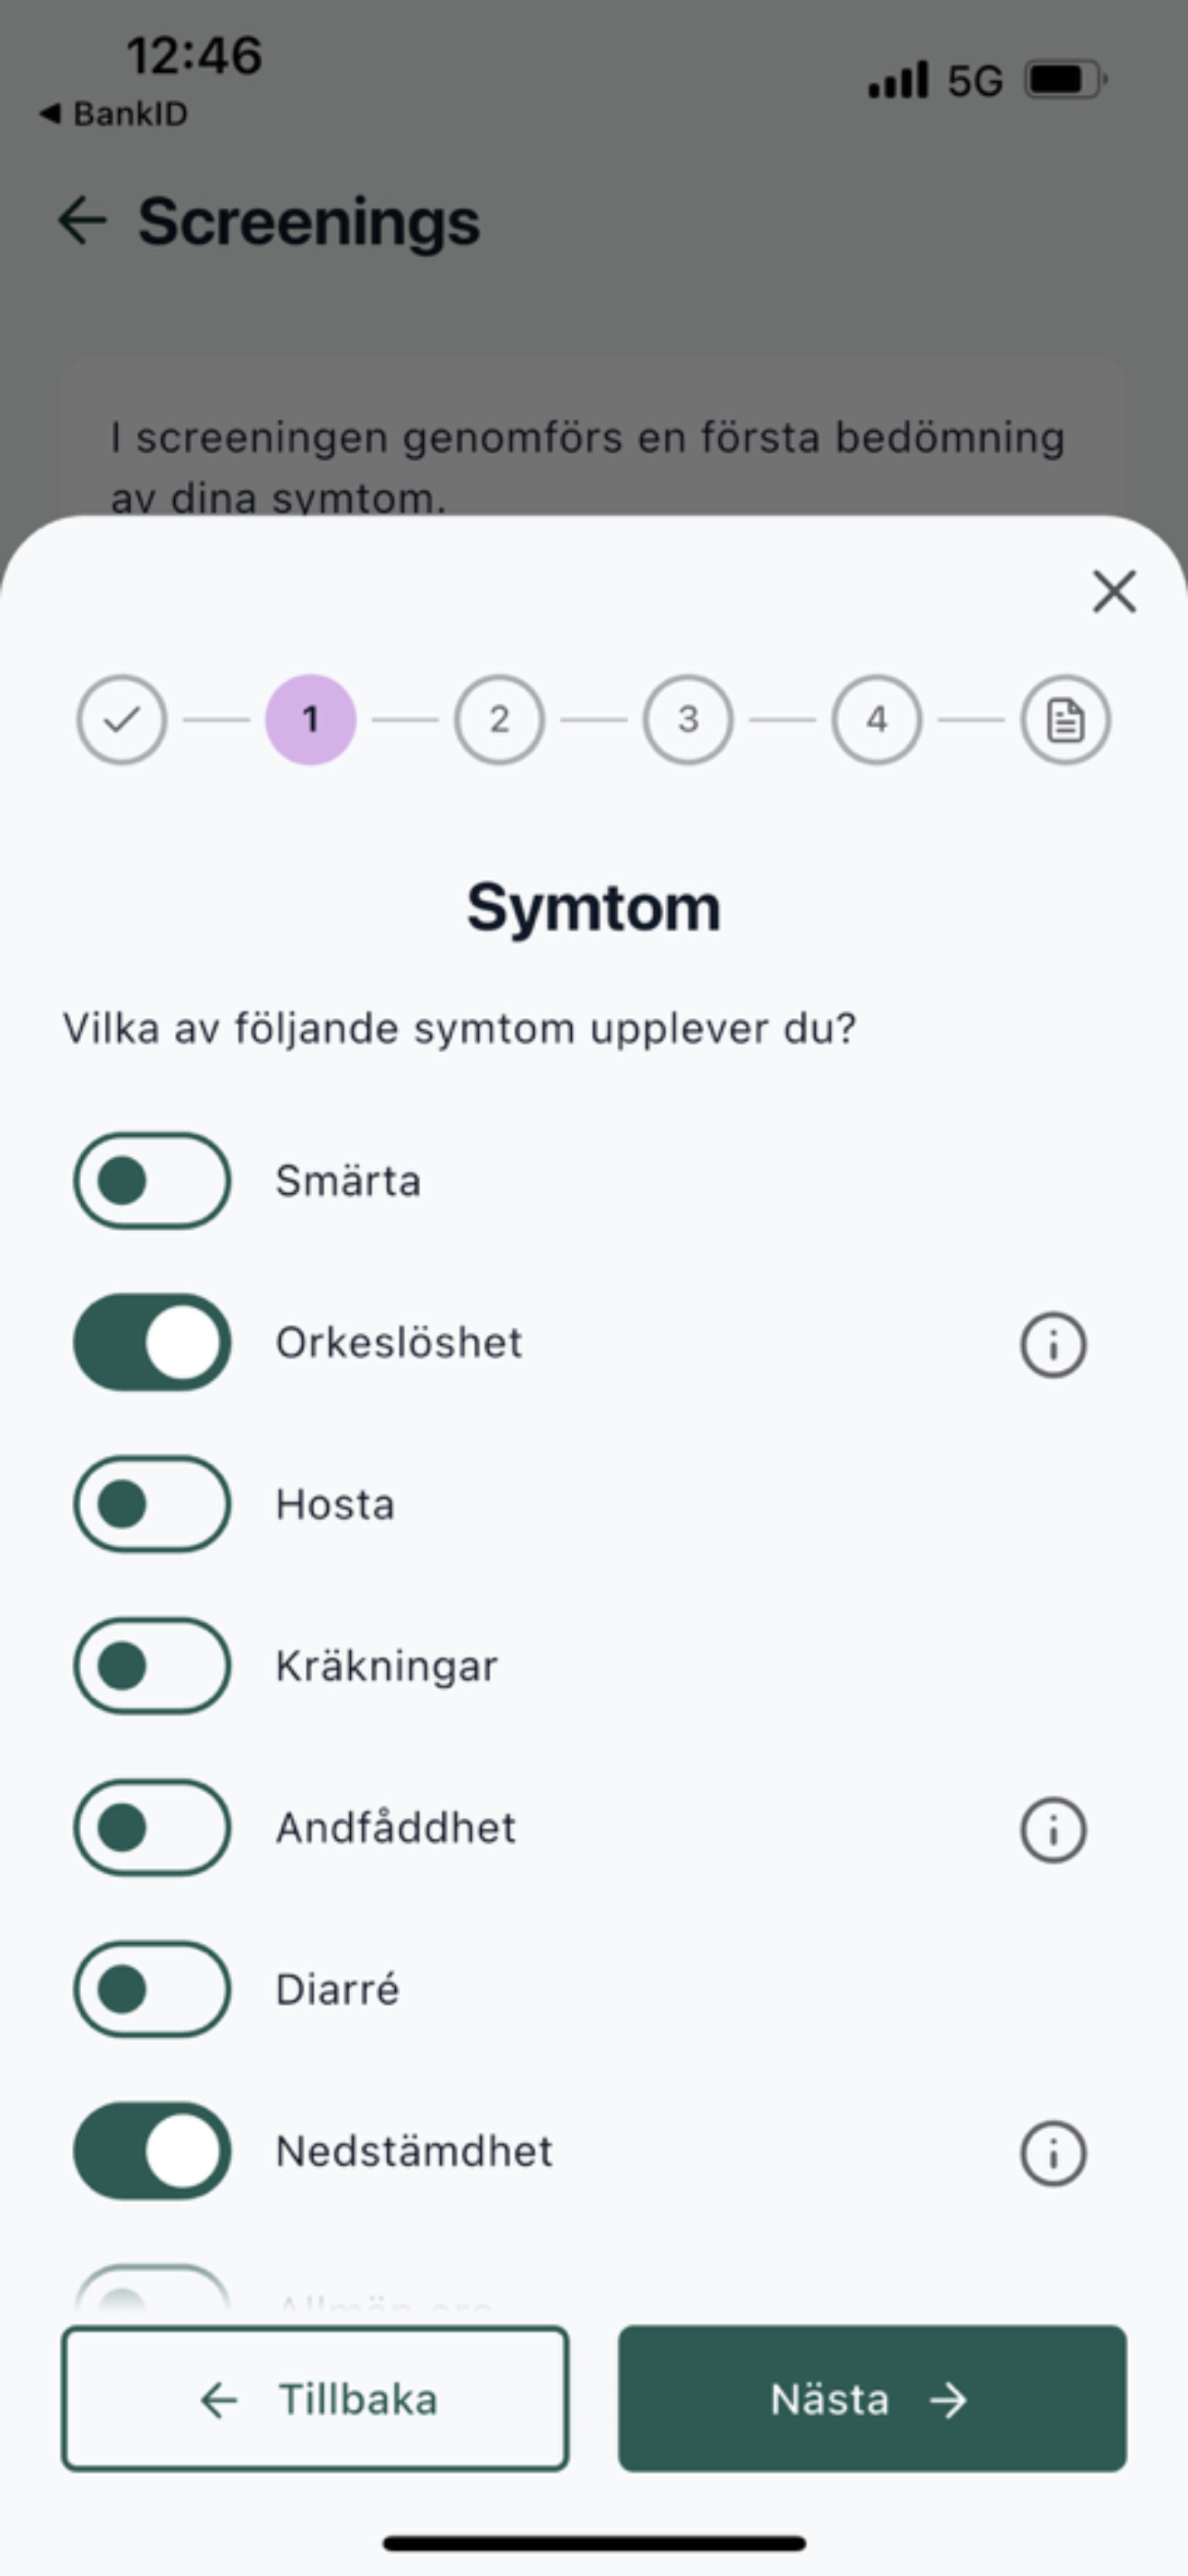Tap the Tillbaka button
1188x2576 pixels.
point(315,2398)
